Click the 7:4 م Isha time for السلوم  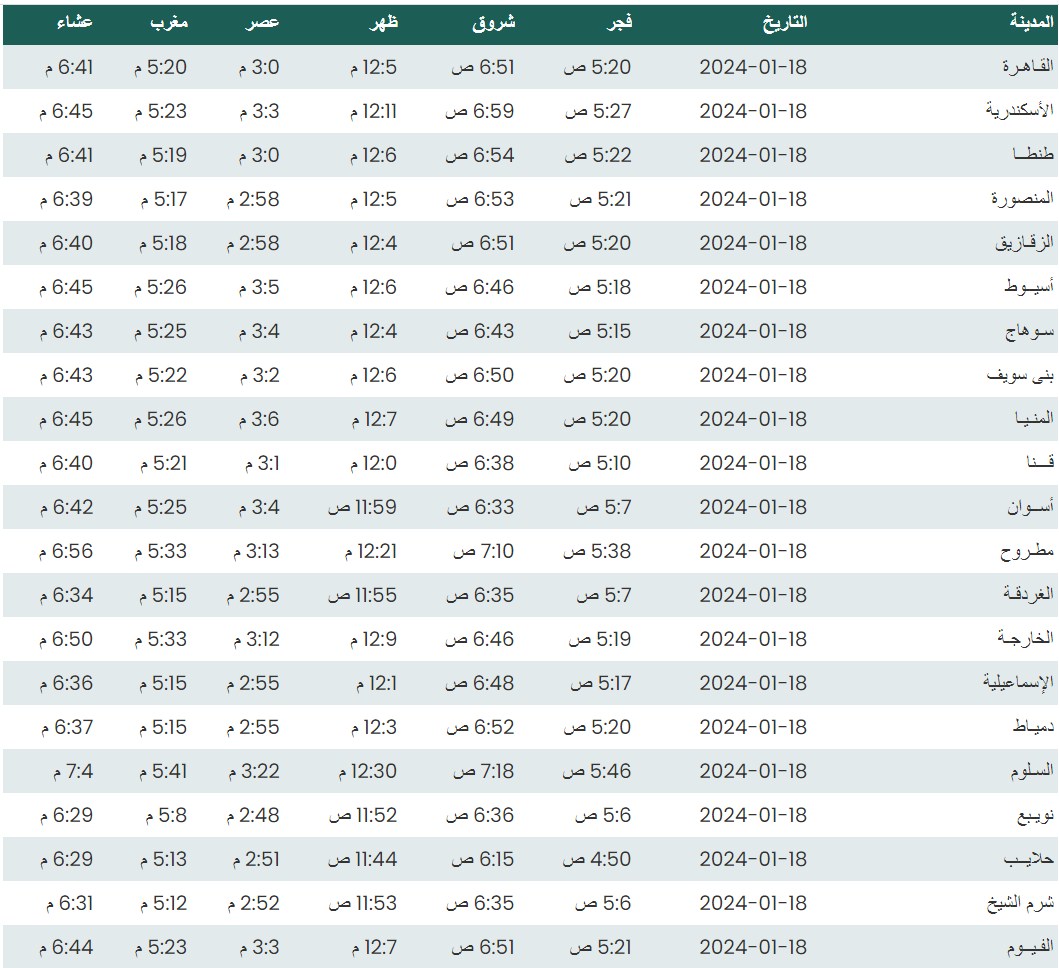click(69, 771)
